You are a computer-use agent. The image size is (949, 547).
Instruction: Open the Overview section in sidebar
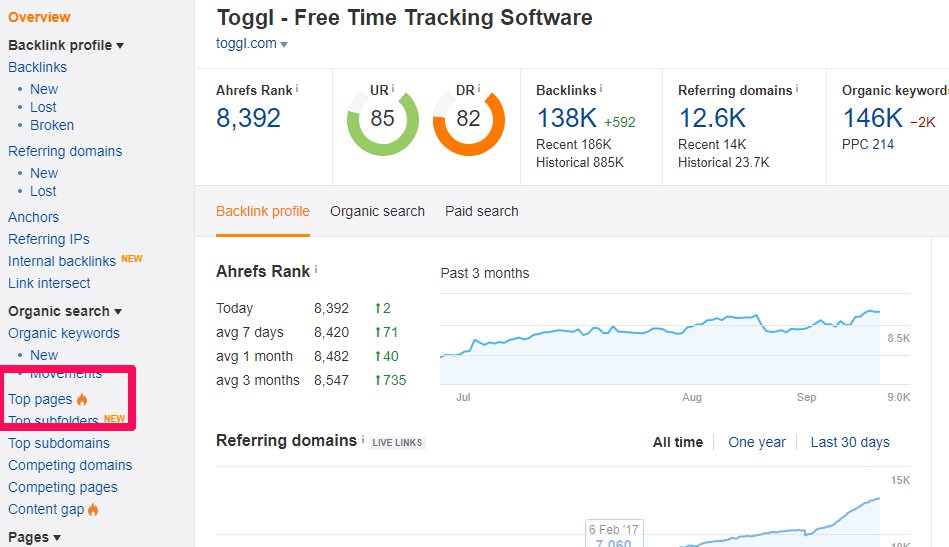tap(39, 17)
